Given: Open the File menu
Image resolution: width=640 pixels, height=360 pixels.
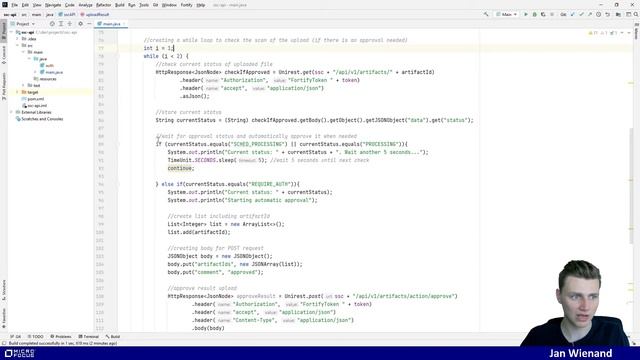Looking at the screenshot, I should (14, 5).
